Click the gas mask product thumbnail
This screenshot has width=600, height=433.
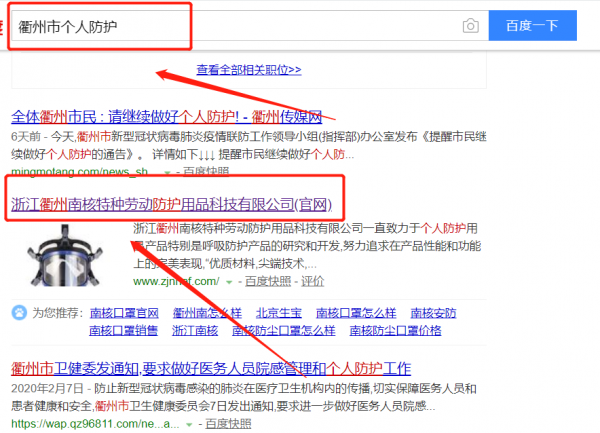pyautogui.click(x=63, y=256)
